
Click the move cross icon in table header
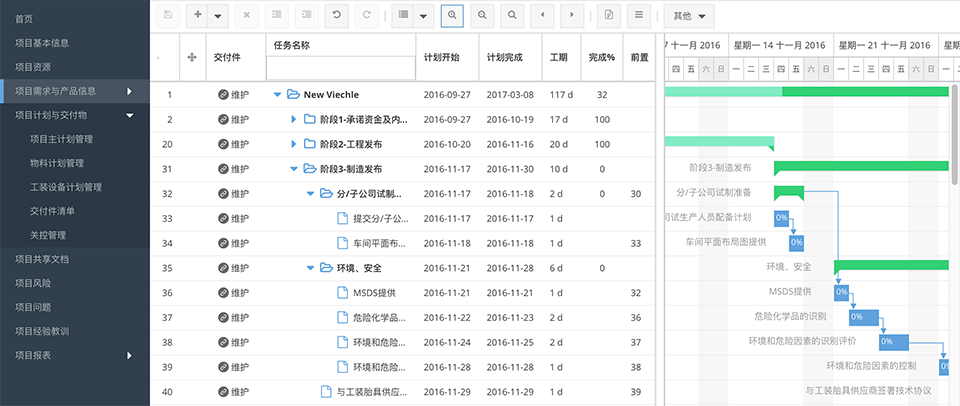point(192,58)
